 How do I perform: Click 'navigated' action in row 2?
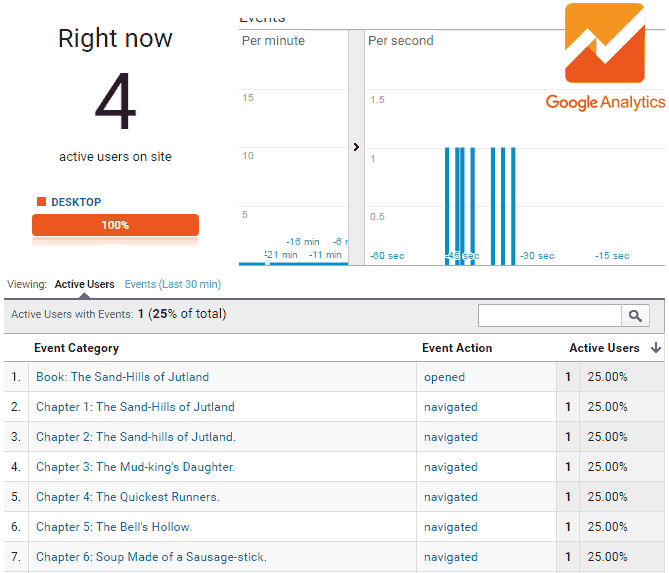pyautogui.click(x=450, y=407)
